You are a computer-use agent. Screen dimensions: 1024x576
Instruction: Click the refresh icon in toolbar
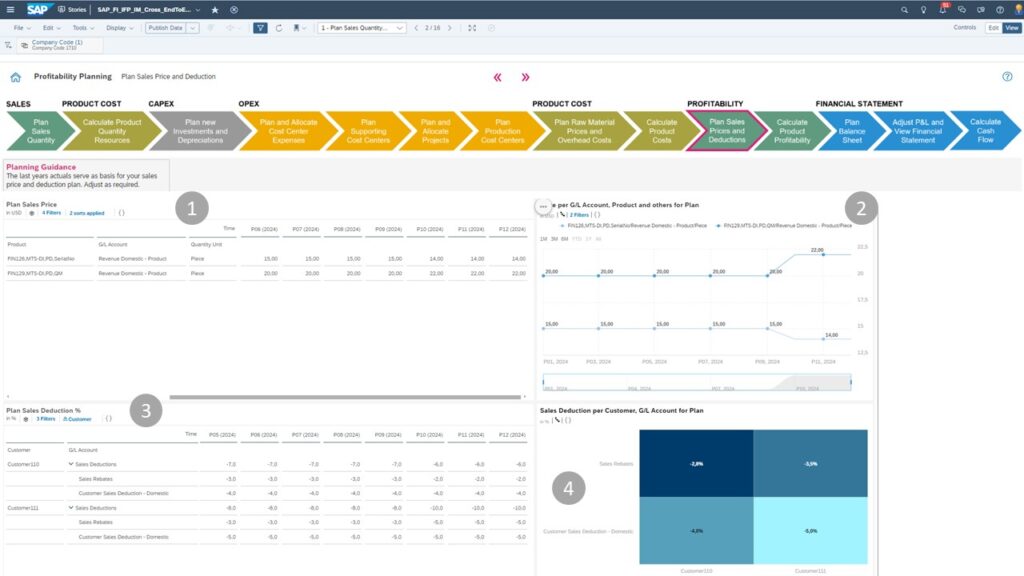coord(279,28)
